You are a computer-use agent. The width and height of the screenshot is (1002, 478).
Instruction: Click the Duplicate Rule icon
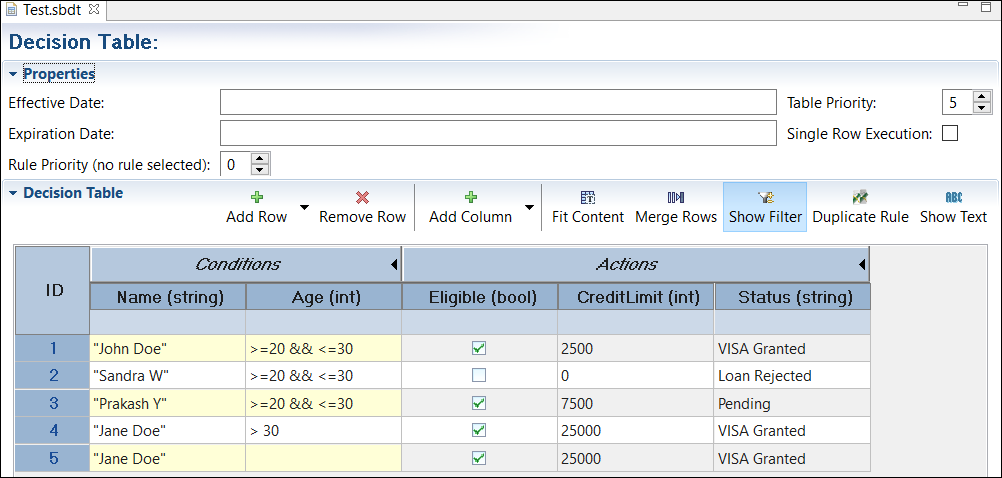pyautogui.click(x=860, y=198)
